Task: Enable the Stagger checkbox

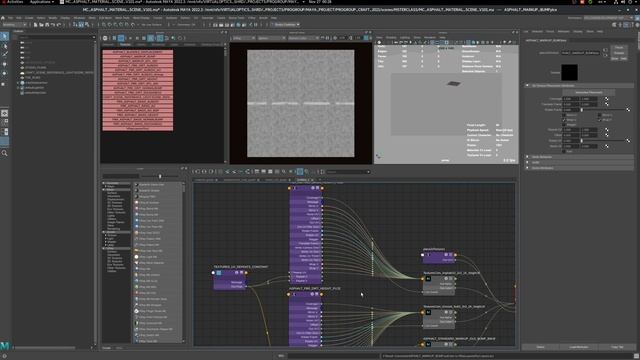Action: (x=564, y=125)
